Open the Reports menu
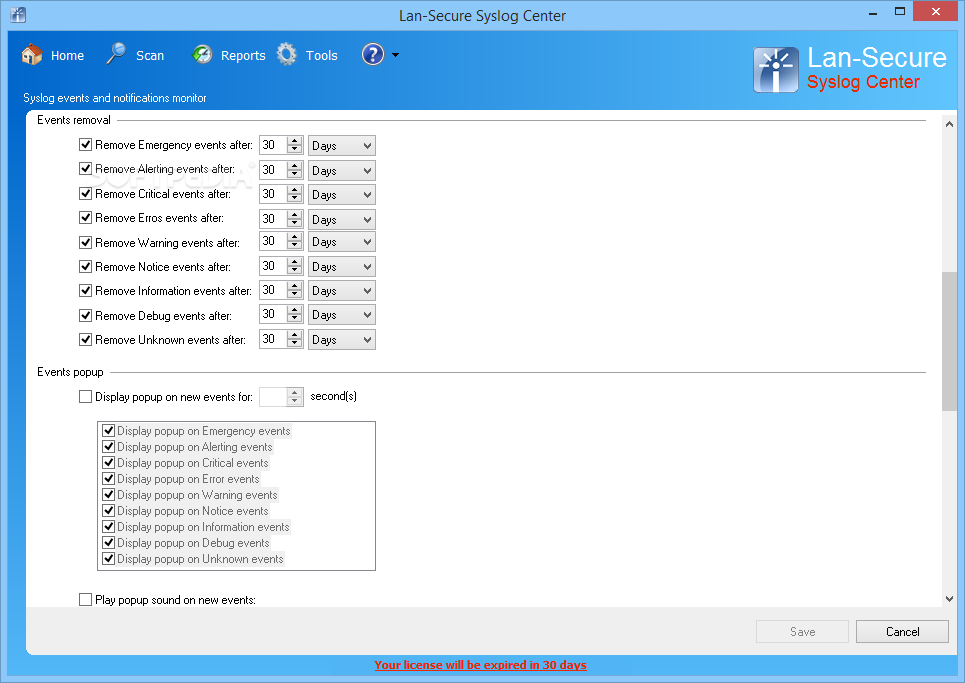This screenshot has width=965, height=683. point(243,55)
